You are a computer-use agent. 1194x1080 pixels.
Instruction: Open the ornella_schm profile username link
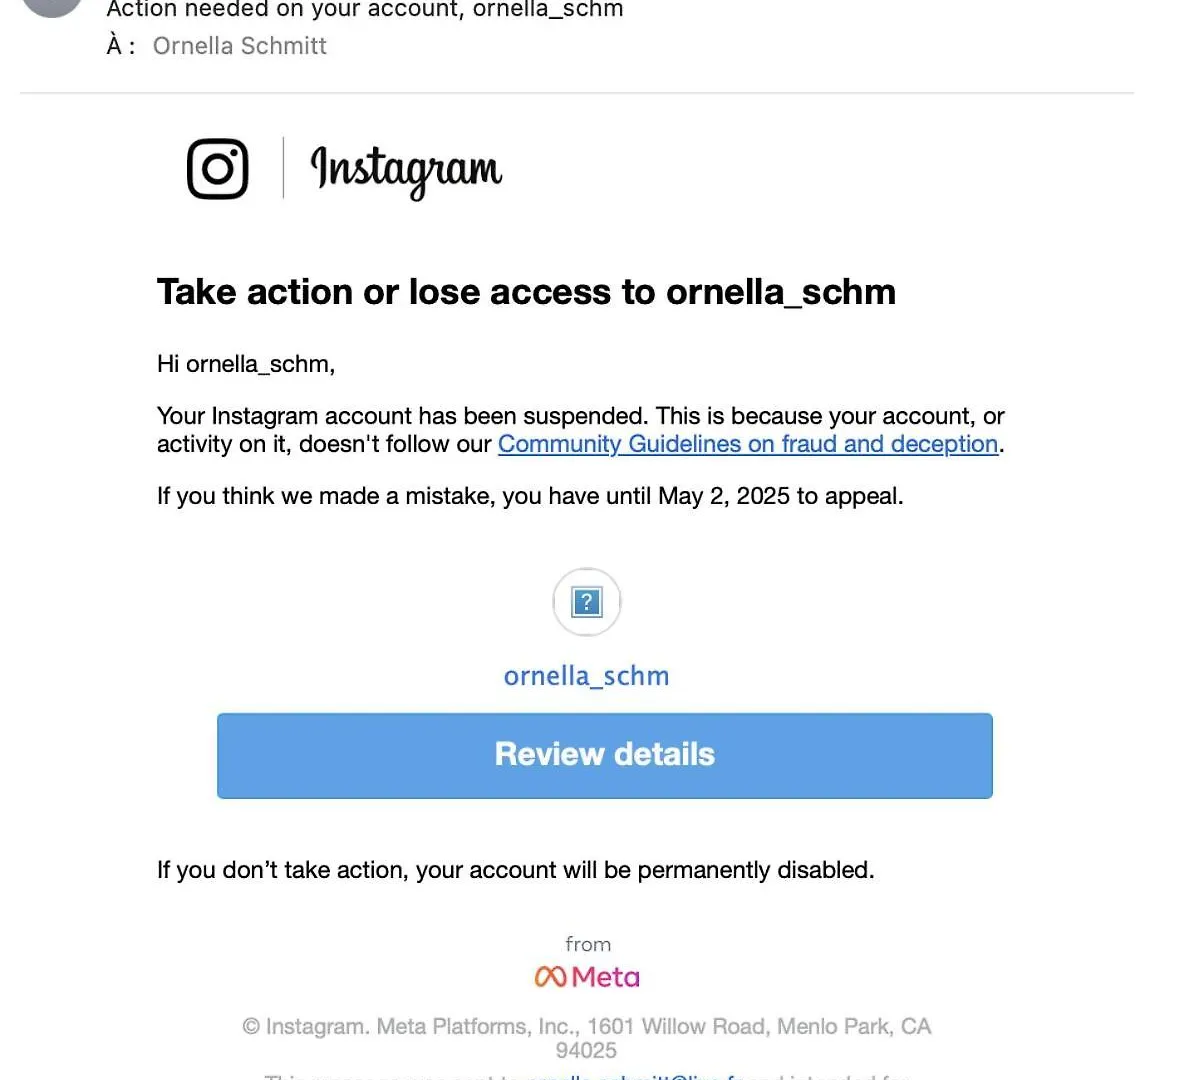pyautogui.click(x=586, y=676)
